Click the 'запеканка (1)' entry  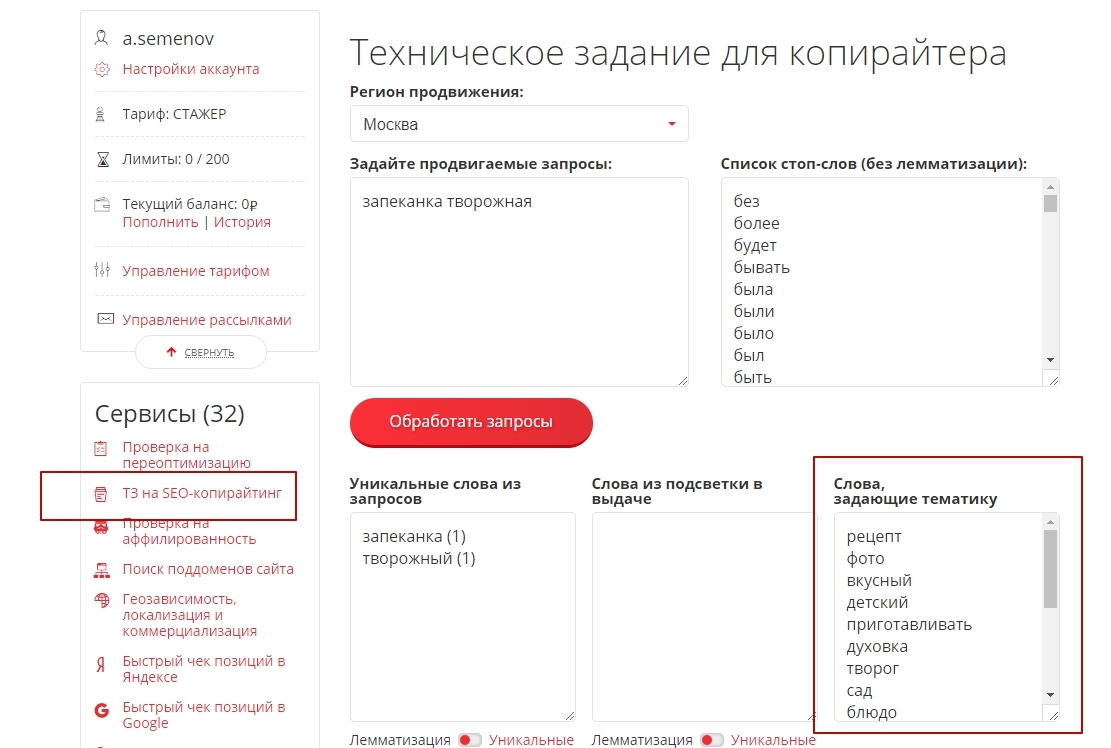pyautogui.click(x=414, y=536)
